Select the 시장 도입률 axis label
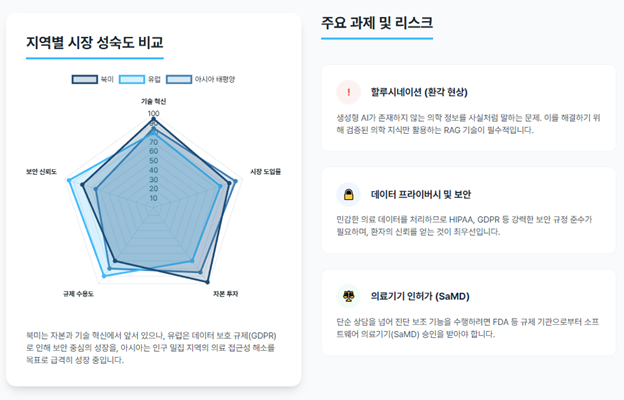Viewport: 624px width, 400px height. 265,172
